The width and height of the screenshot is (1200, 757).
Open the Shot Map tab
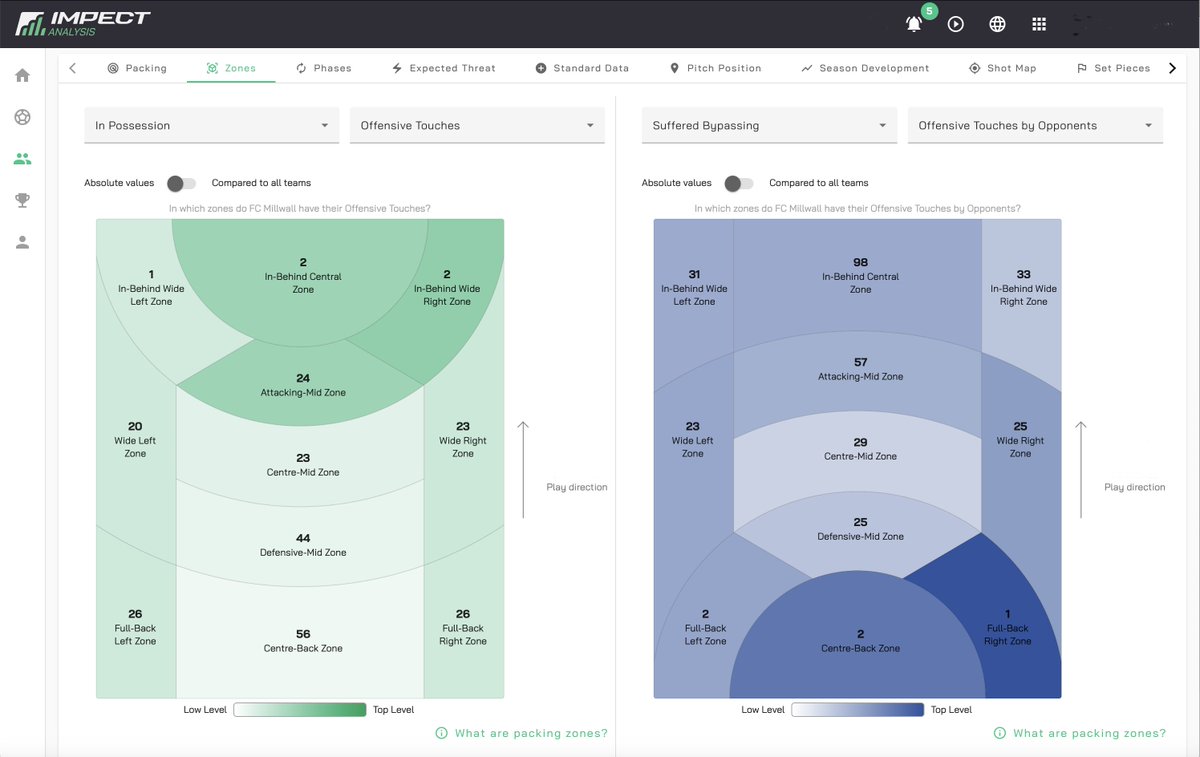point(1002,68)
